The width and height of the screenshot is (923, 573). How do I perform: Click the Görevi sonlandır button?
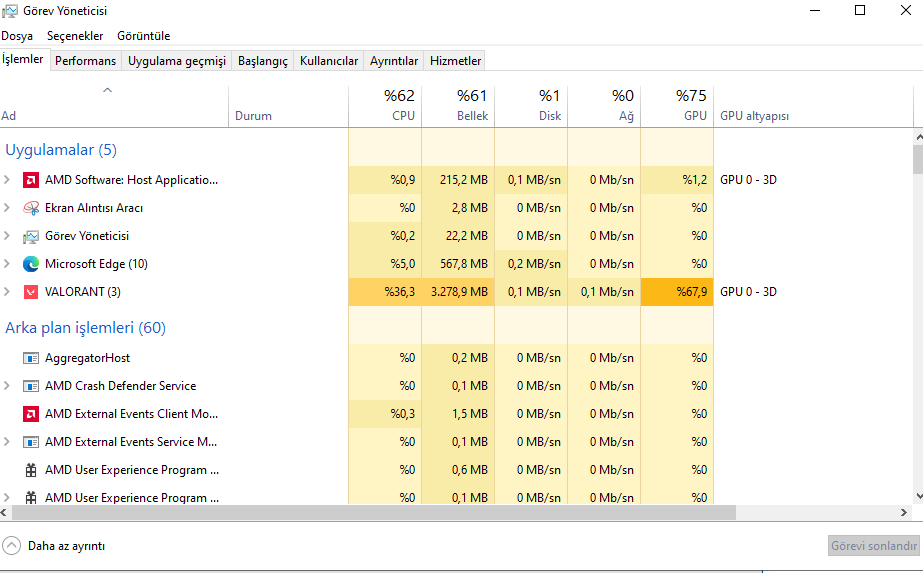click(874, 546)
